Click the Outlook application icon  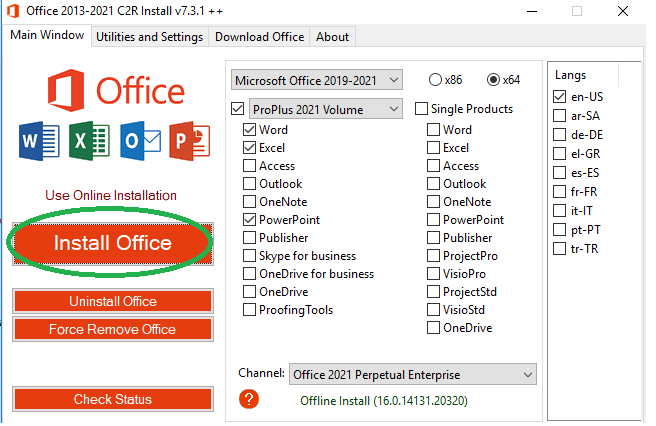[141, 141]
